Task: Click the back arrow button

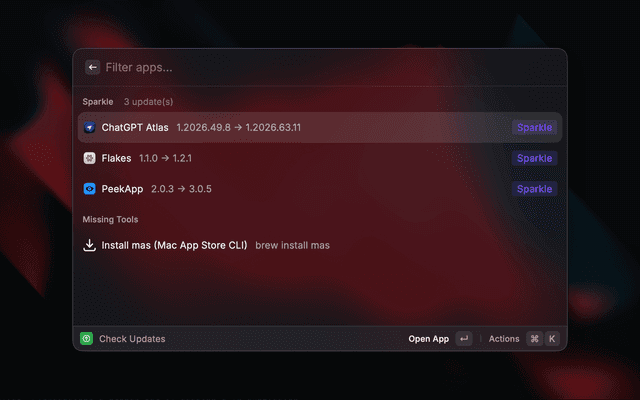Action: 93,67
